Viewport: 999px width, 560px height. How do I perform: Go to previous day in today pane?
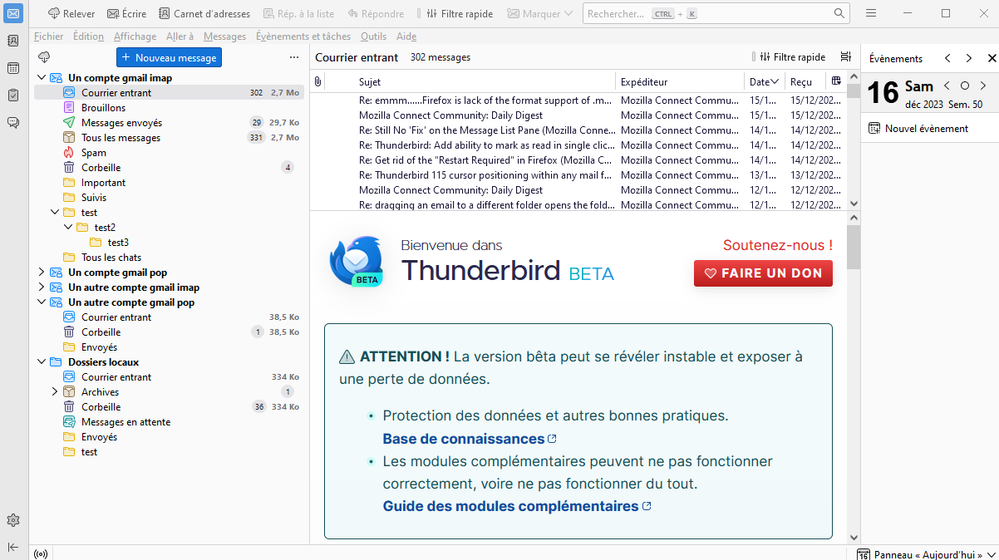[947, 85]
